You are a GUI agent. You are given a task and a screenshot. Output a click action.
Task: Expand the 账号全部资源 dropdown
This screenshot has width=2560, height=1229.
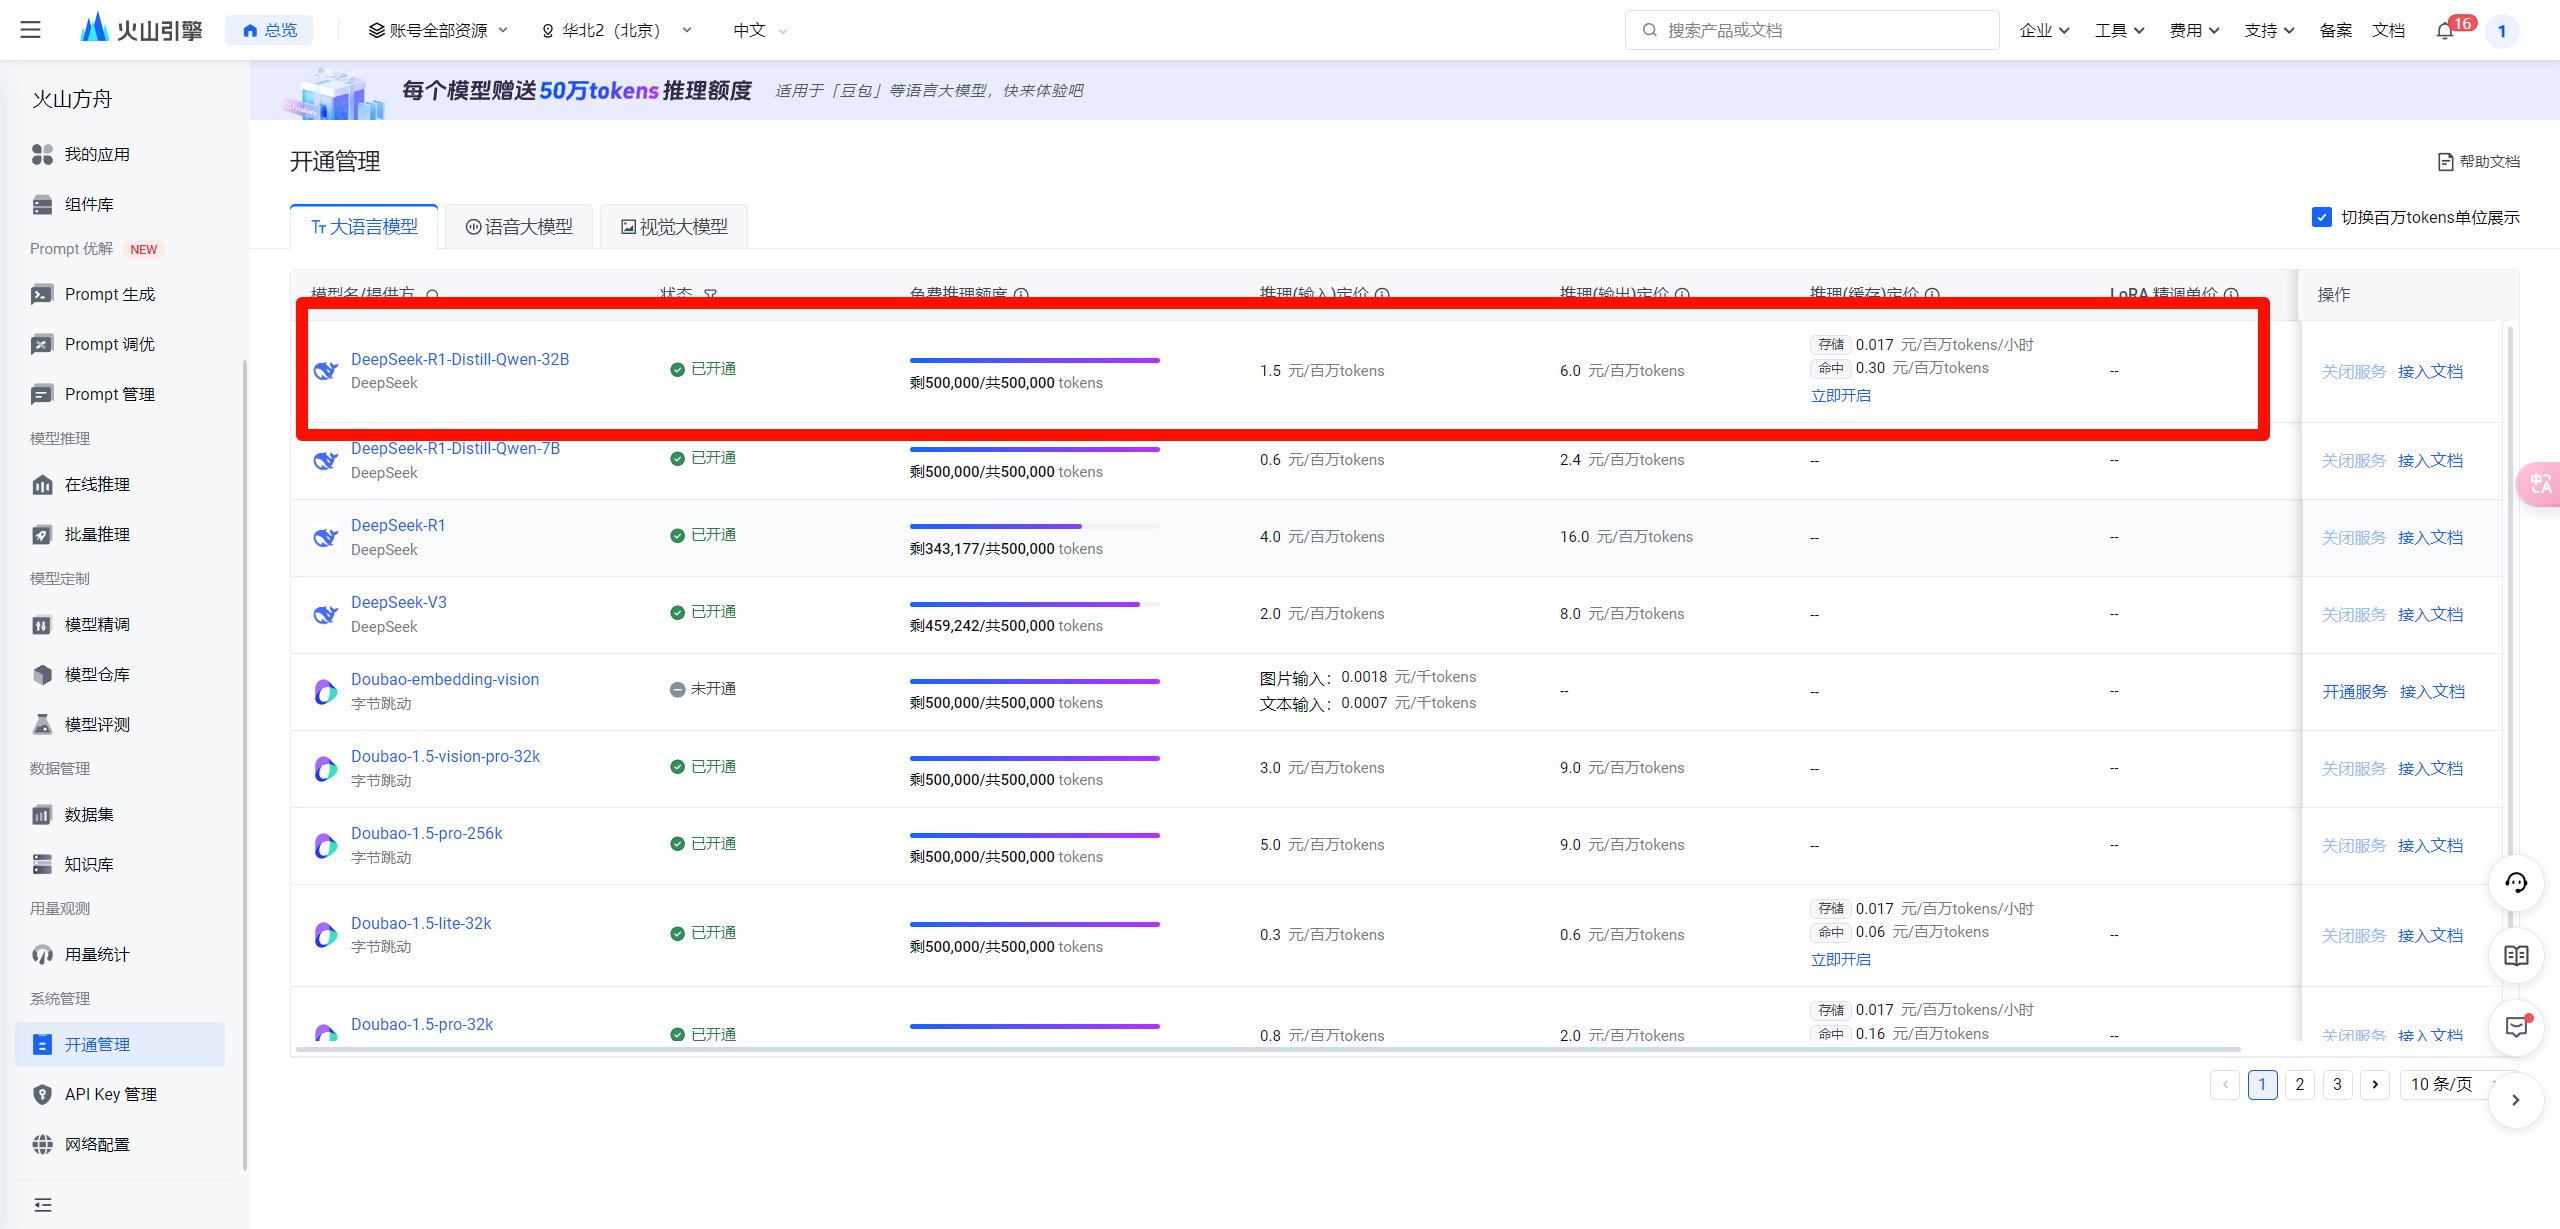tap(438, 30)
